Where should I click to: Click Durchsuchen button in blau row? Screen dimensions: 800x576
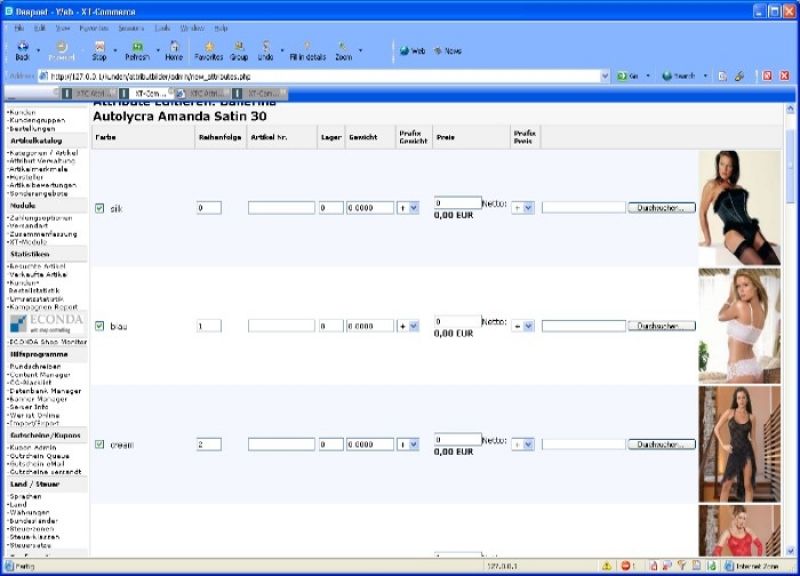coord(662,325)
